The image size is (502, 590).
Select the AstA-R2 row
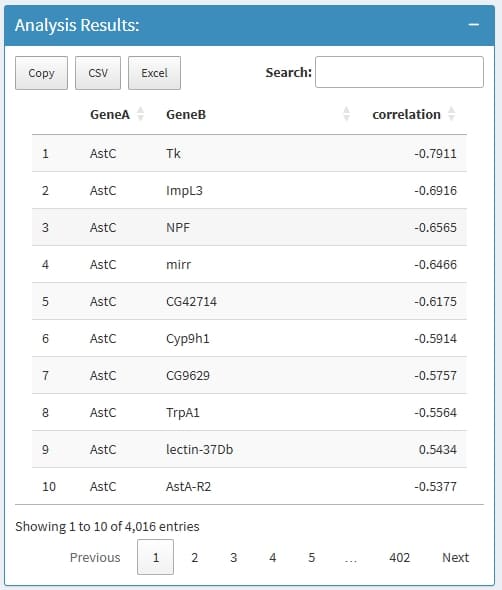pos(249,487)
